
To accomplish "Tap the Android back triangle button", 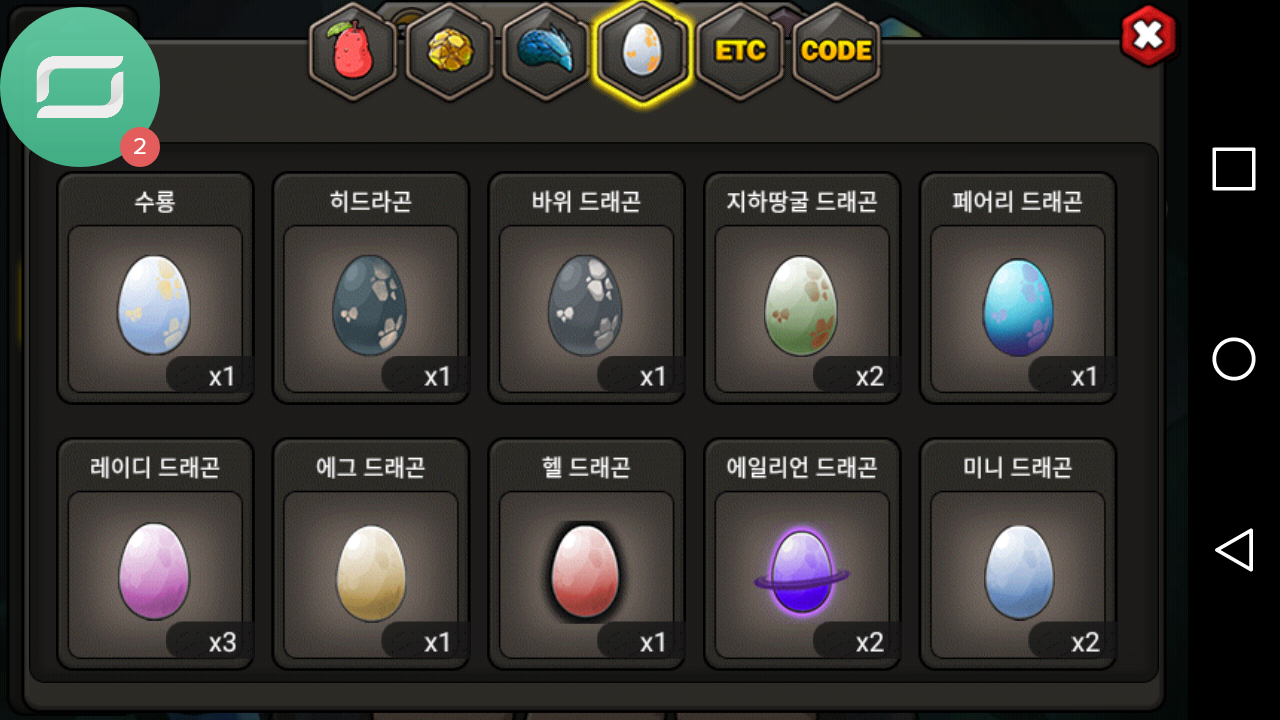I will tap(1234, 550).
